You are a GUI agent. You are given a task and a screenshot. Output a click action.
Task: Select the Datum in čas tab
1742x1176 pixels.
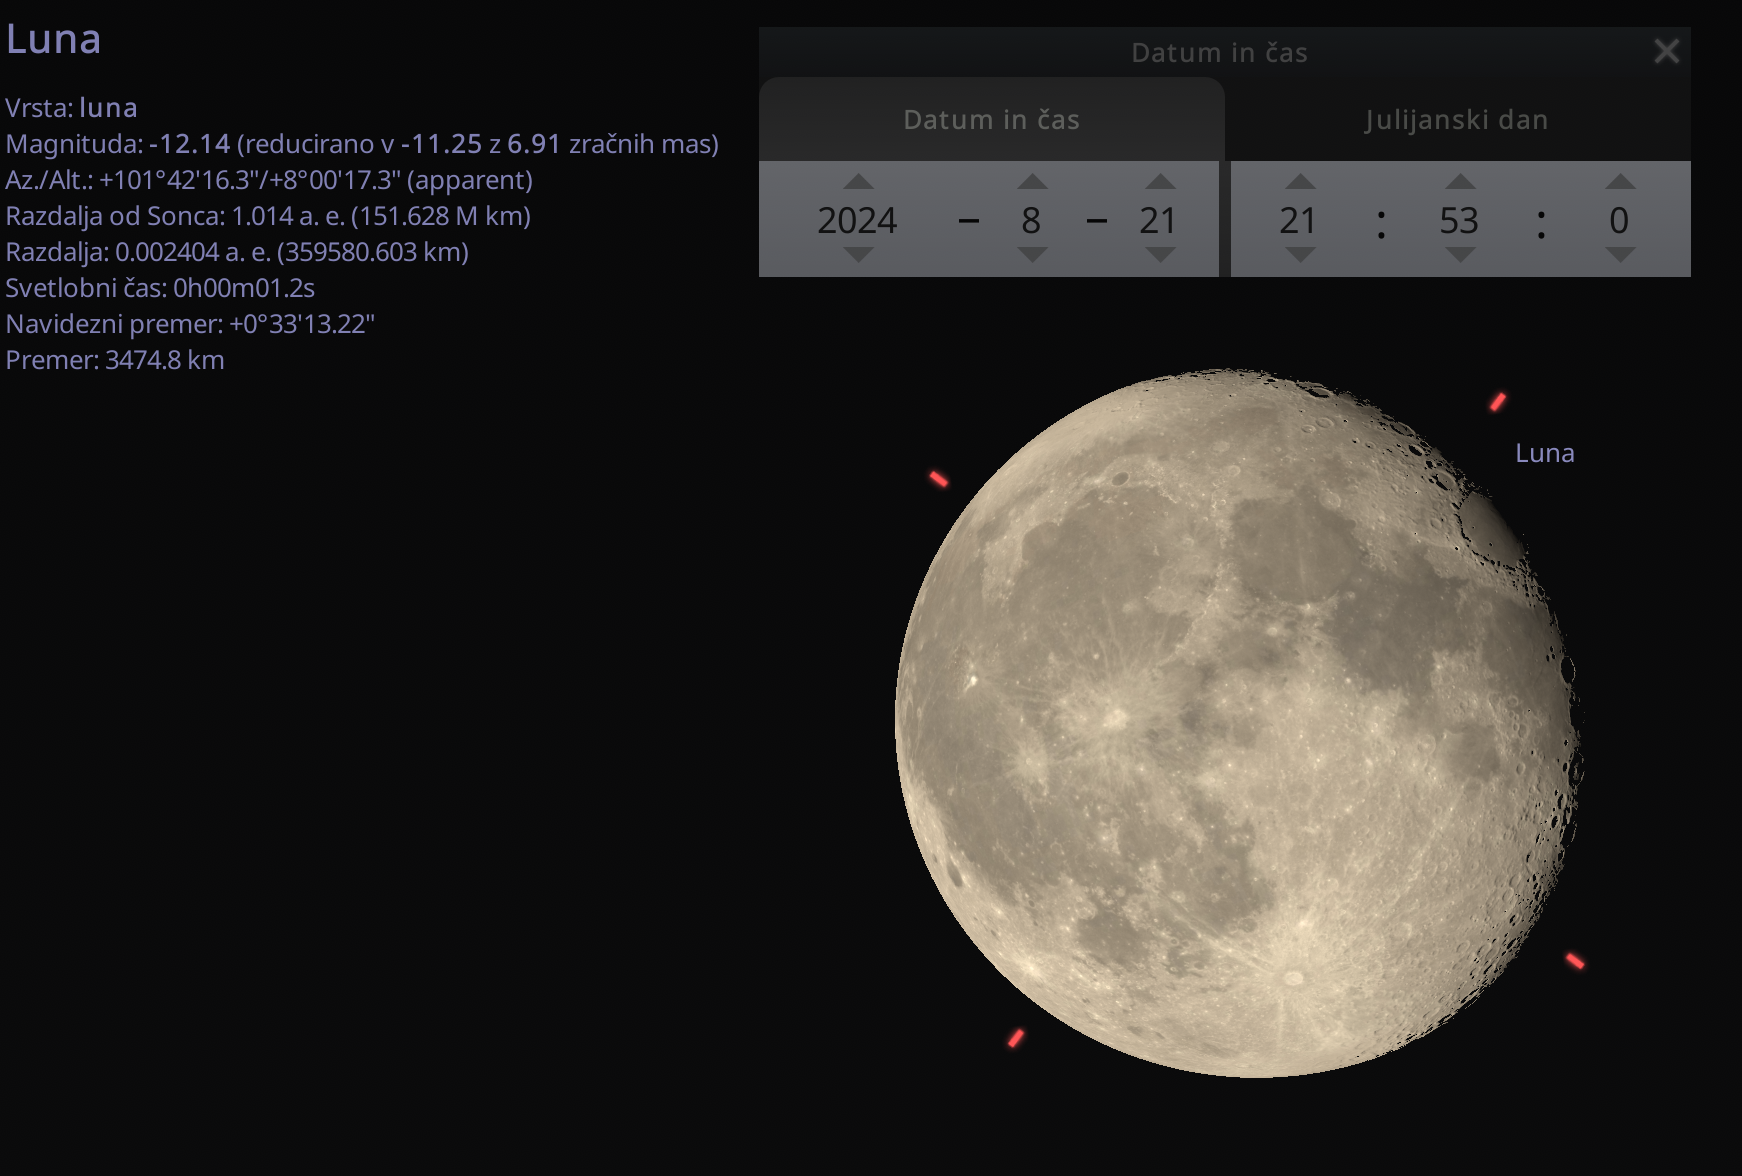(x=991, y=120)
